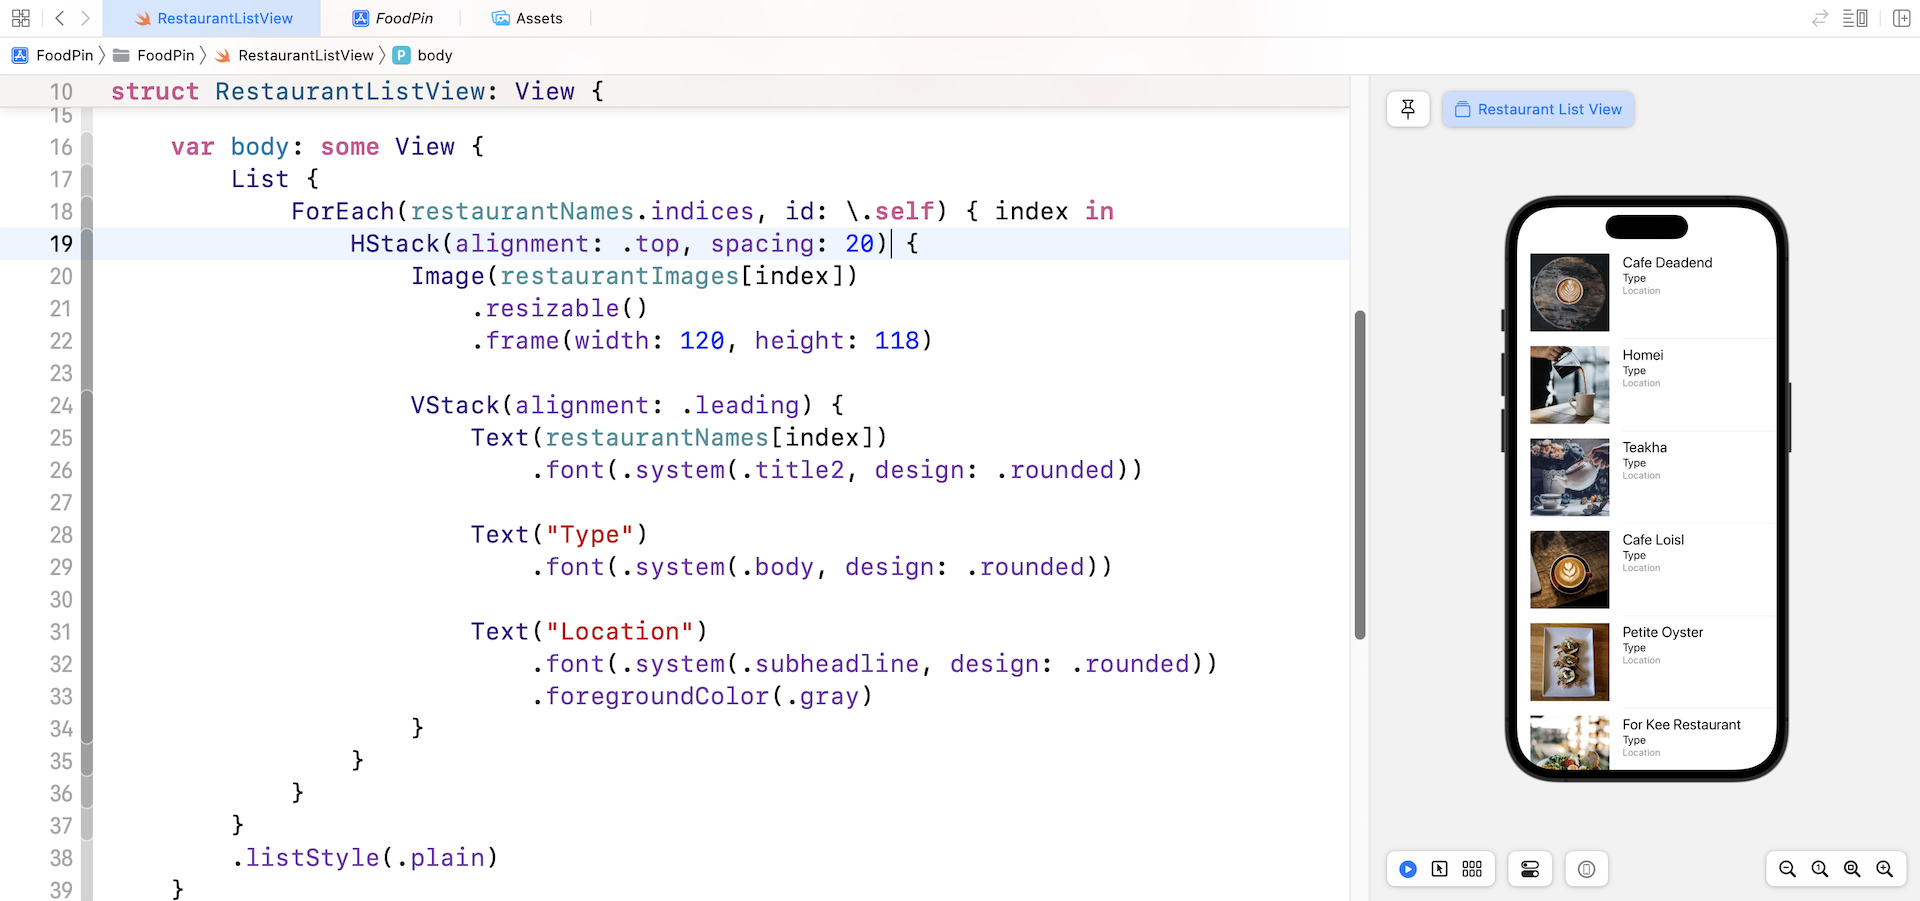The width and height of the screenshot is (1920, 901).
Task: Switch to the Assets tab
Action: [x=527, y=18]
